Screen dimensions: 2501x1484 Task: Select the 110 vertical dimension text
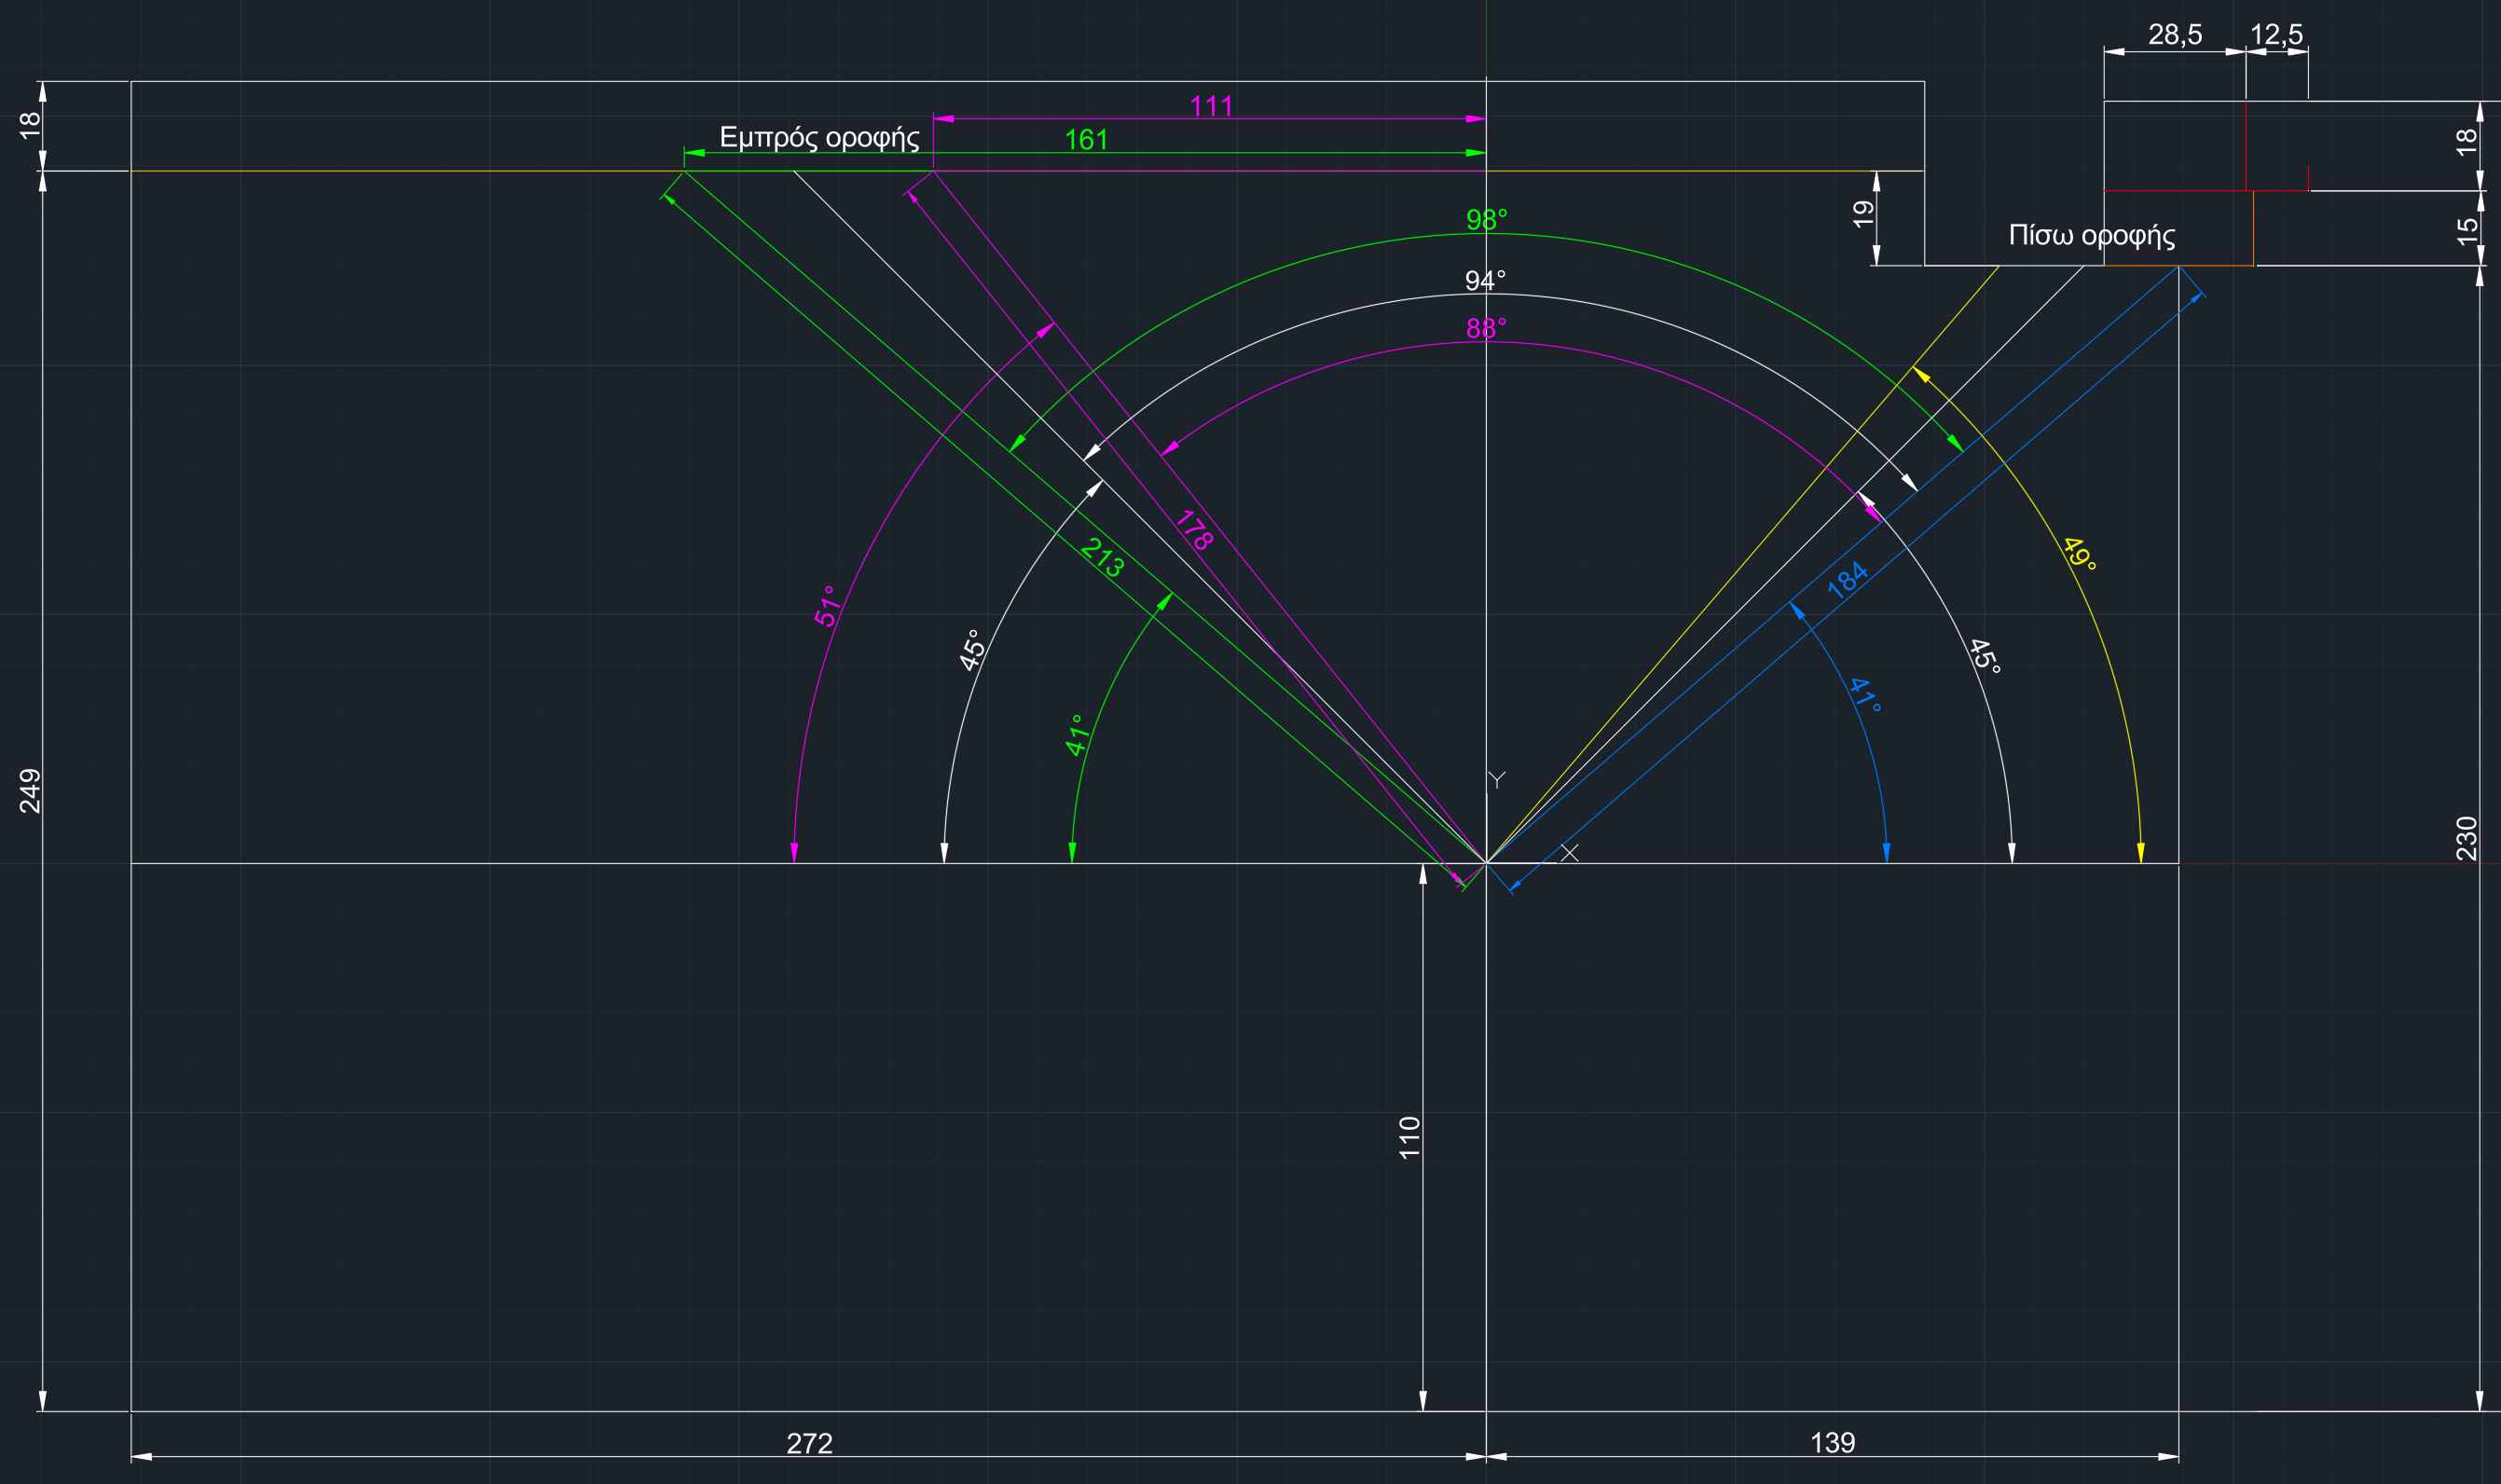point(1409,1138)
